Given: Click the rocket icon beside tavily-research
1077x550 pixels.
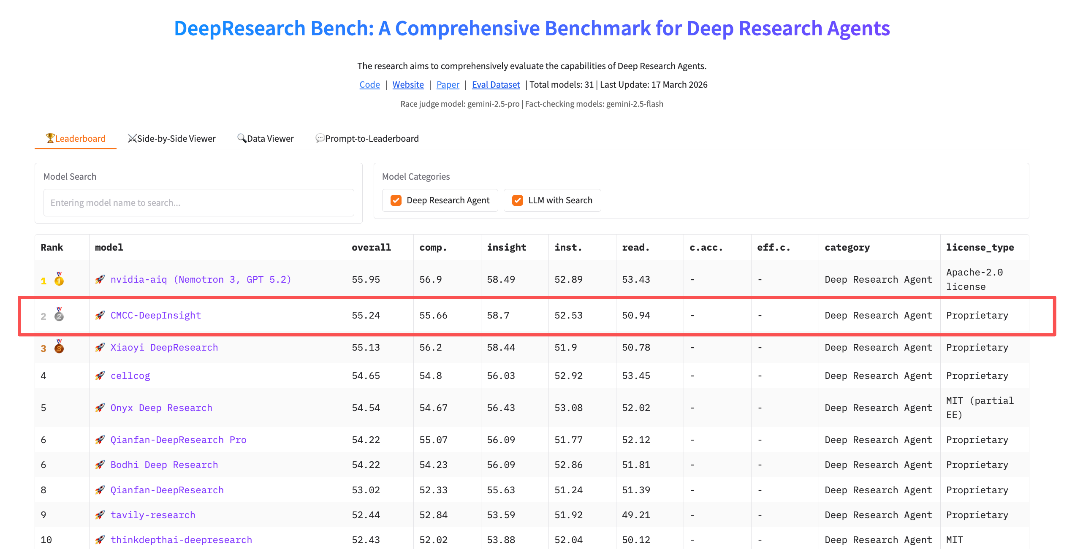Looking at the screenshot, I should pos(100,515).
